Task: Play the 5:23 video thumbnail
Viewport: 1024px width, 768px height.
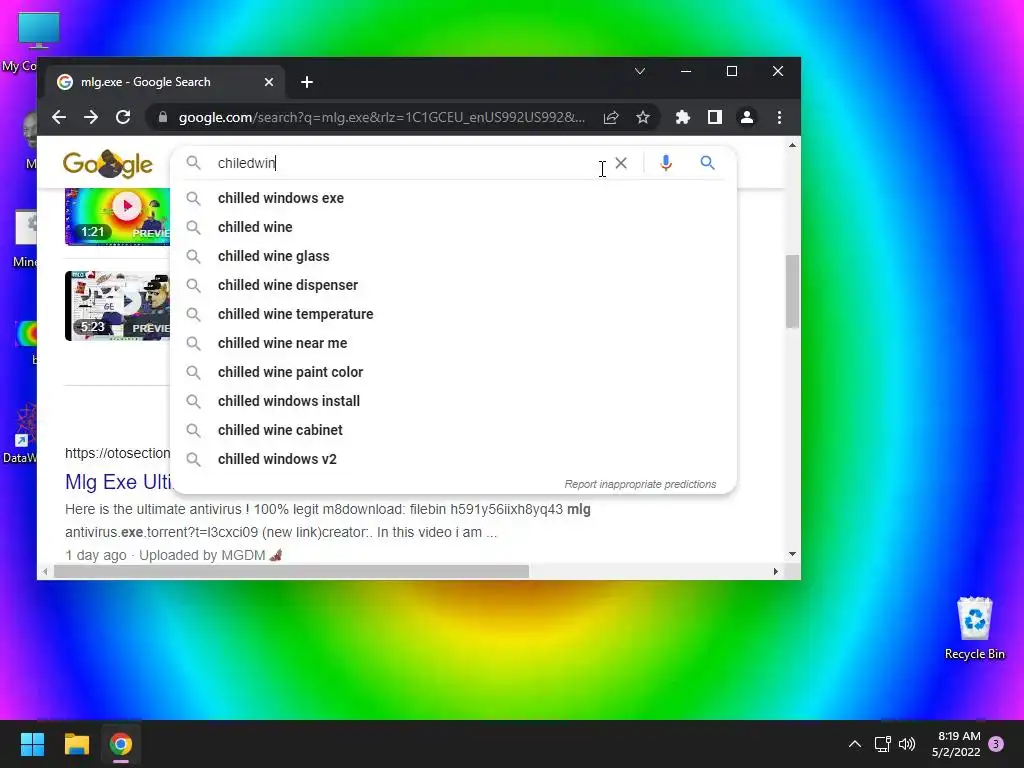Action: (118, 306)
